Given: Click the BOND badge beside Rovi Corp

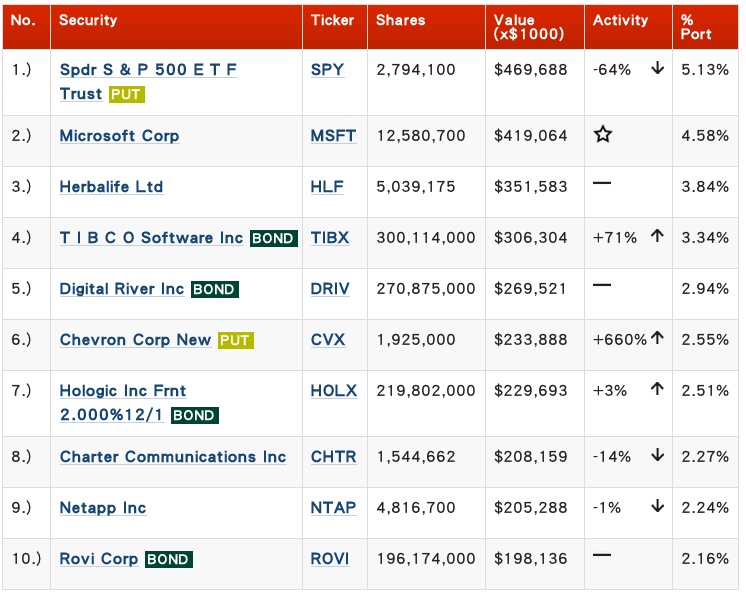Looking at the screenshot, I should [169, 559].
